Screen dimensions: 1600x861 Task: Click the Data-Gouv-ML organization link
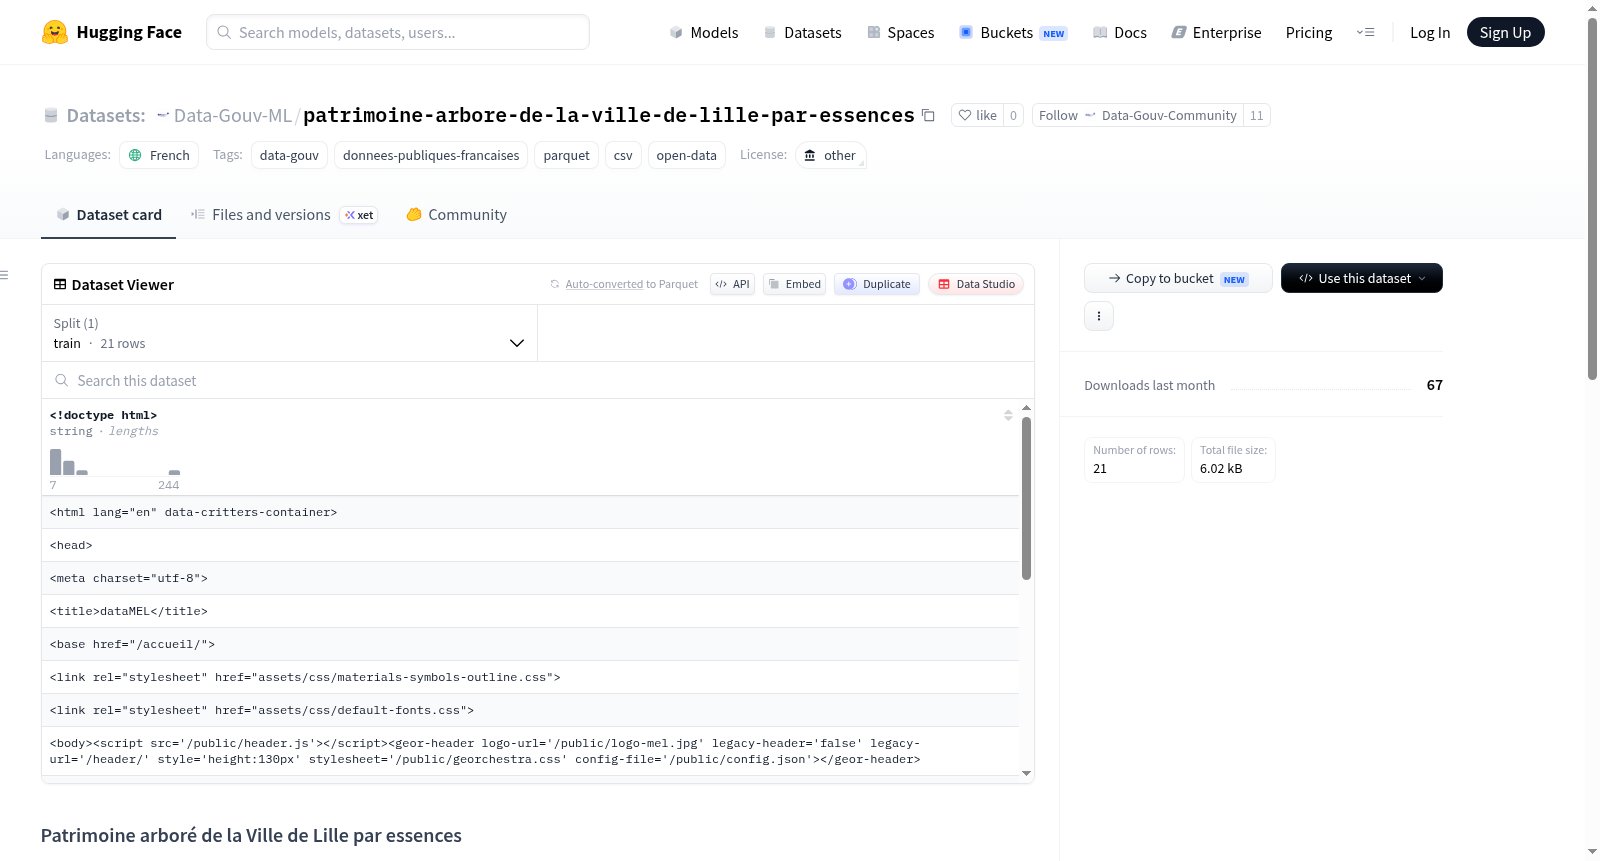[232, 115]
